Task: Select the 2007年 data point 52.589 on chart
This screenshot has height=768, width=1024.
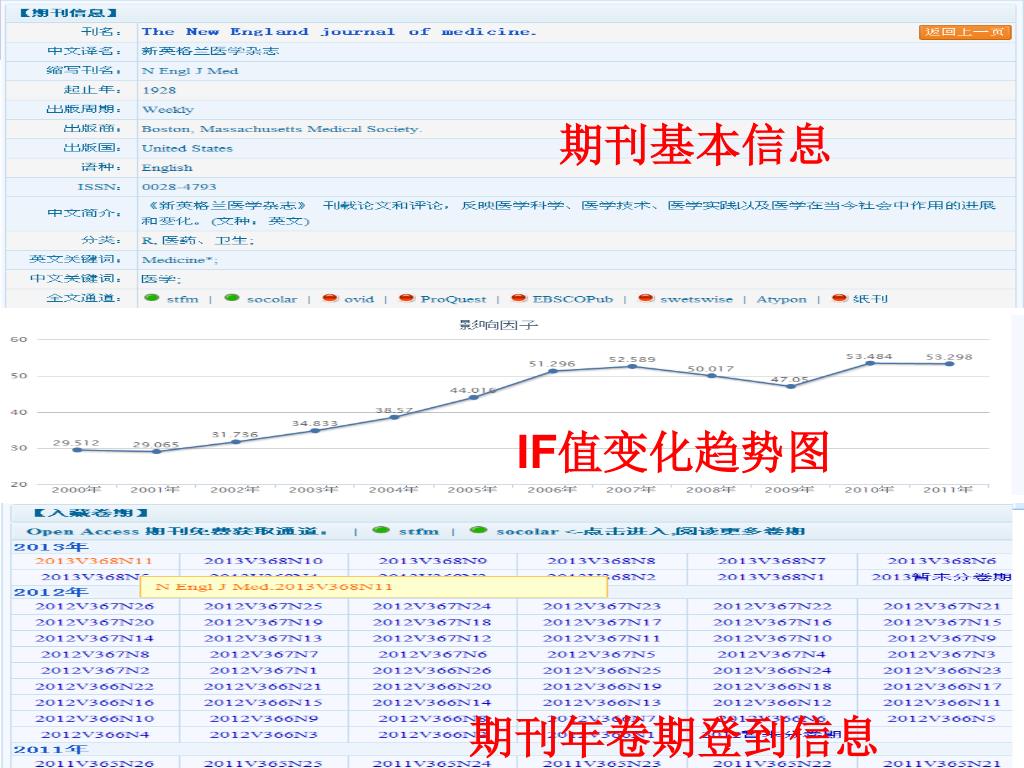Action: 632,366
